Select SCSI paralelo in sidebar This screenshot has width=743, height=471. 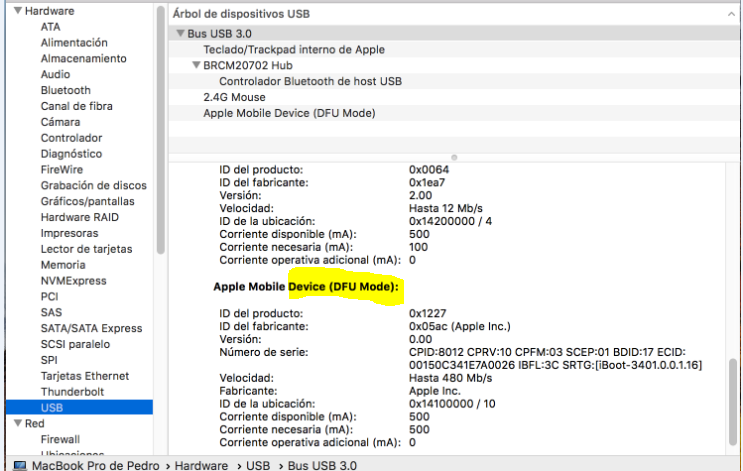click(75, 344)
